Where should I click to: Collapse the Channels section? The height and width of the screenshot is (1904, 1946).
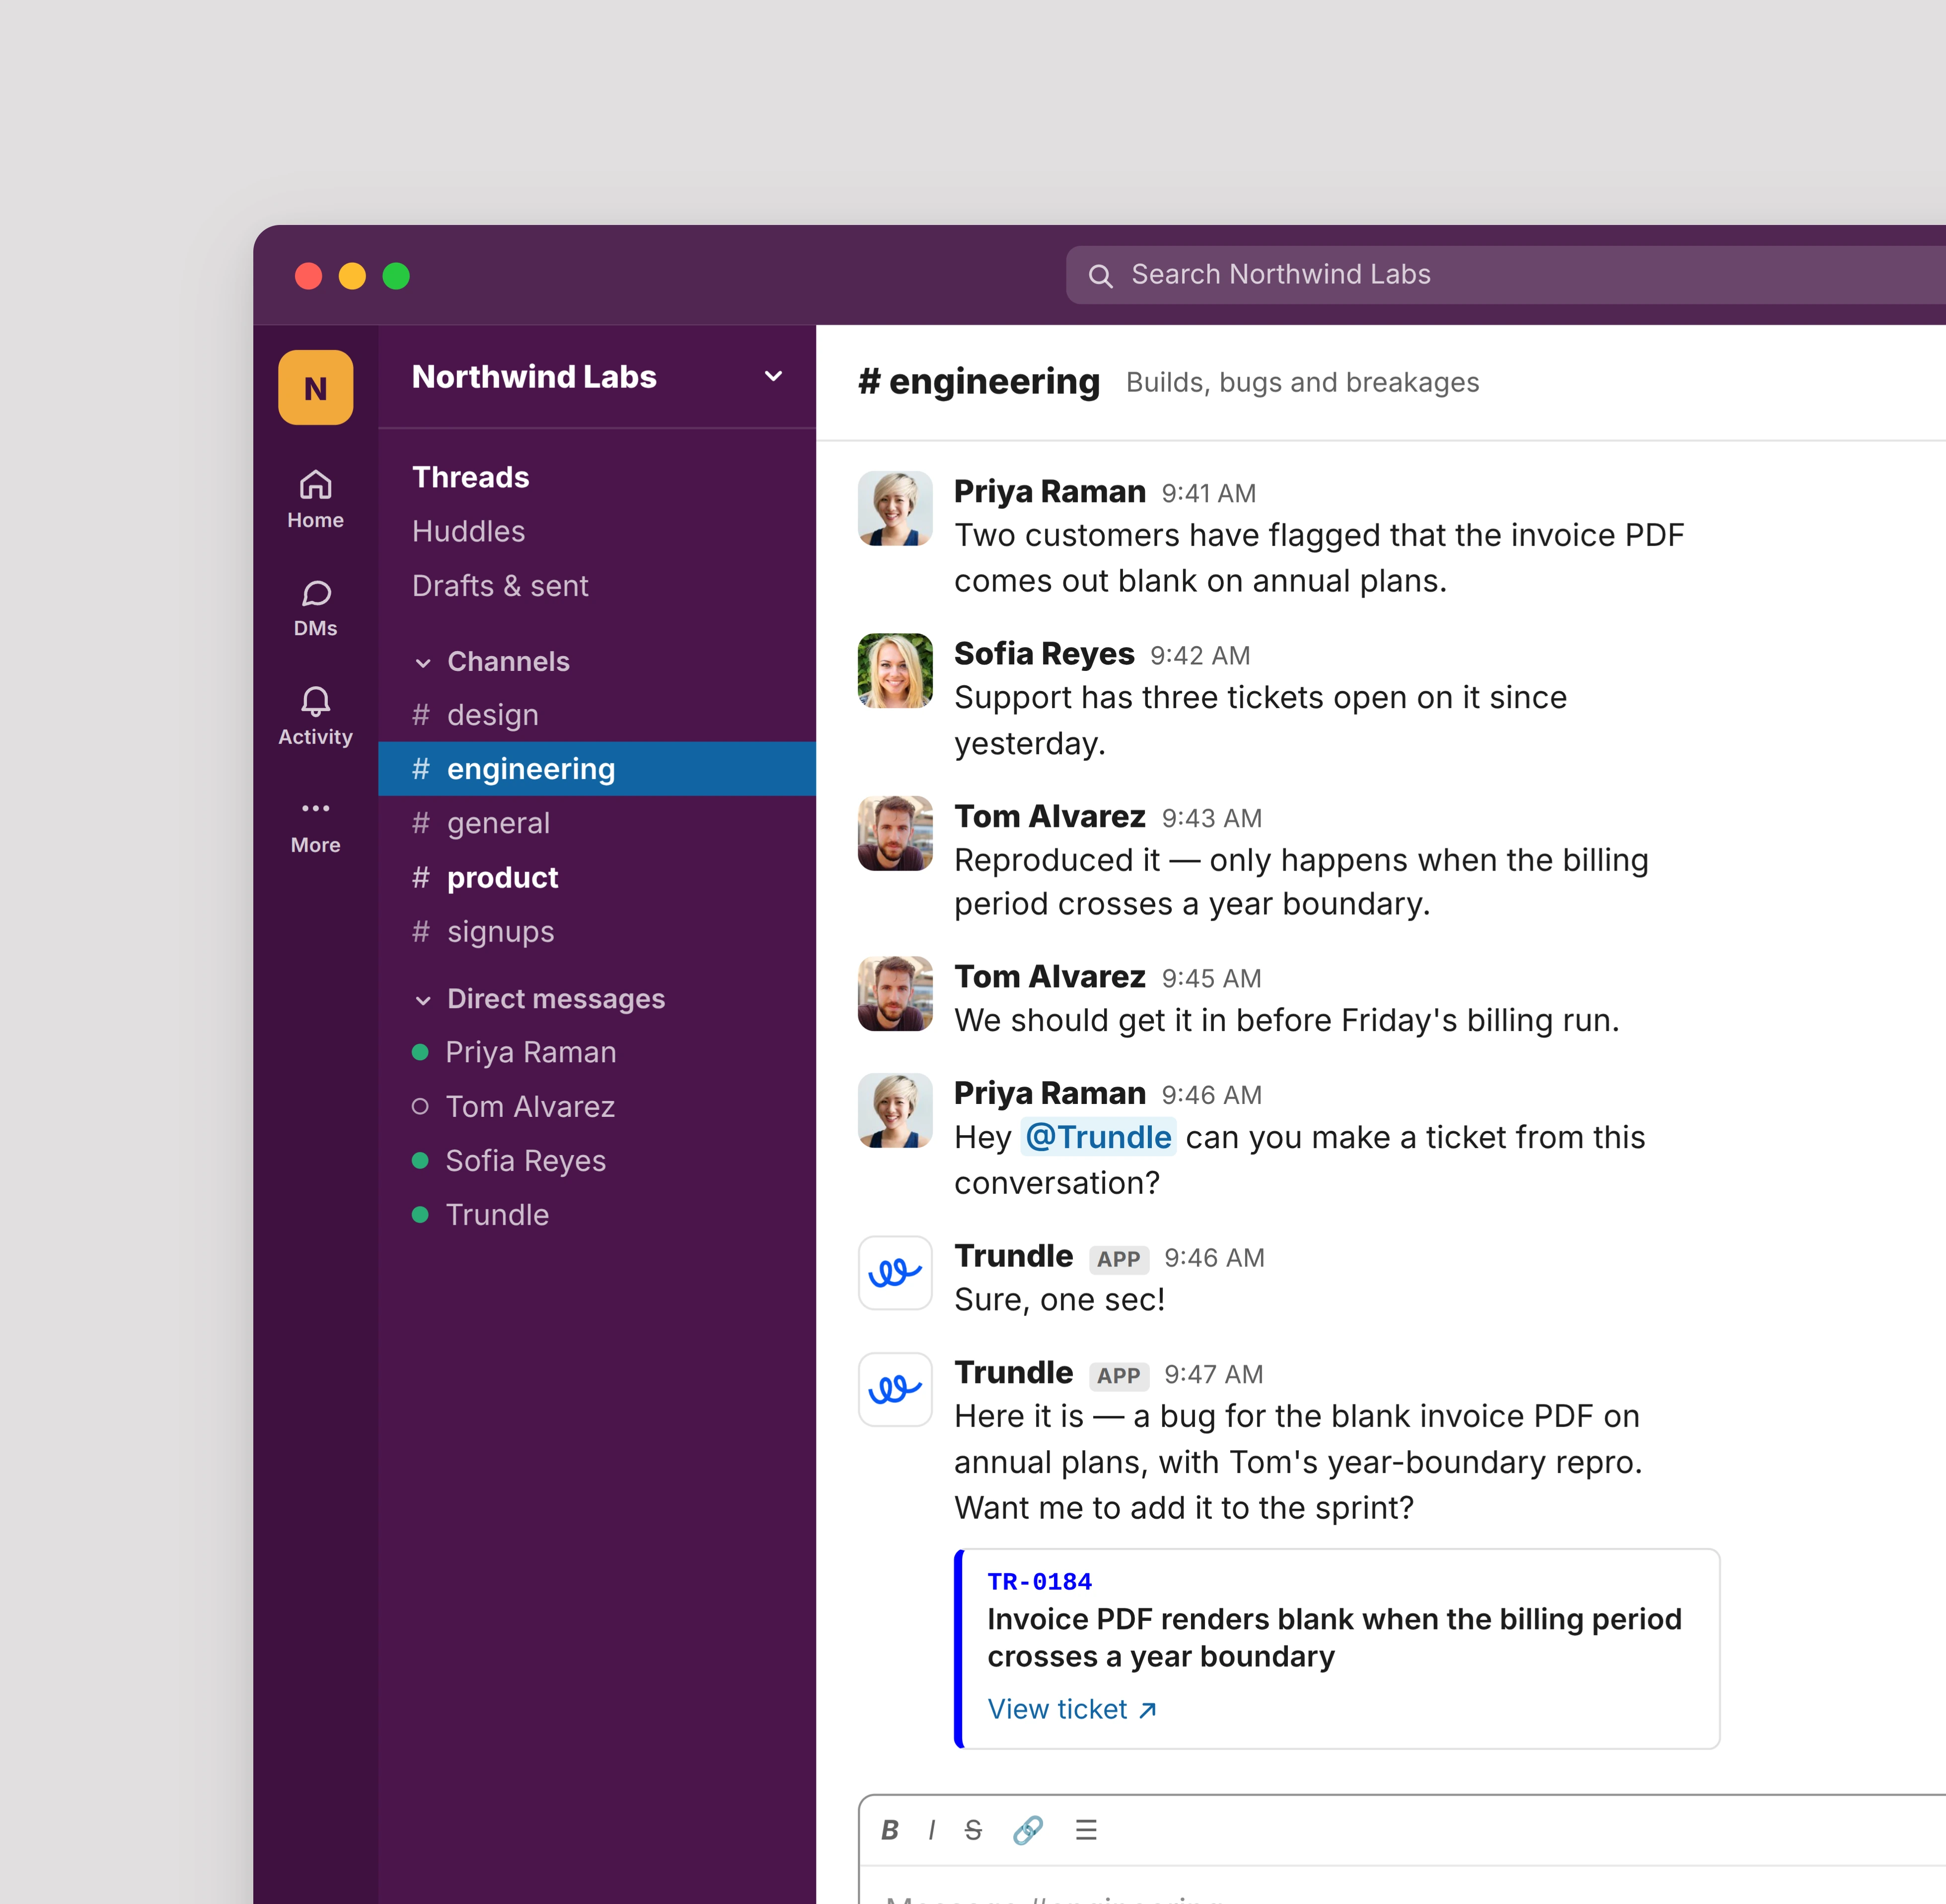(423, 662)
